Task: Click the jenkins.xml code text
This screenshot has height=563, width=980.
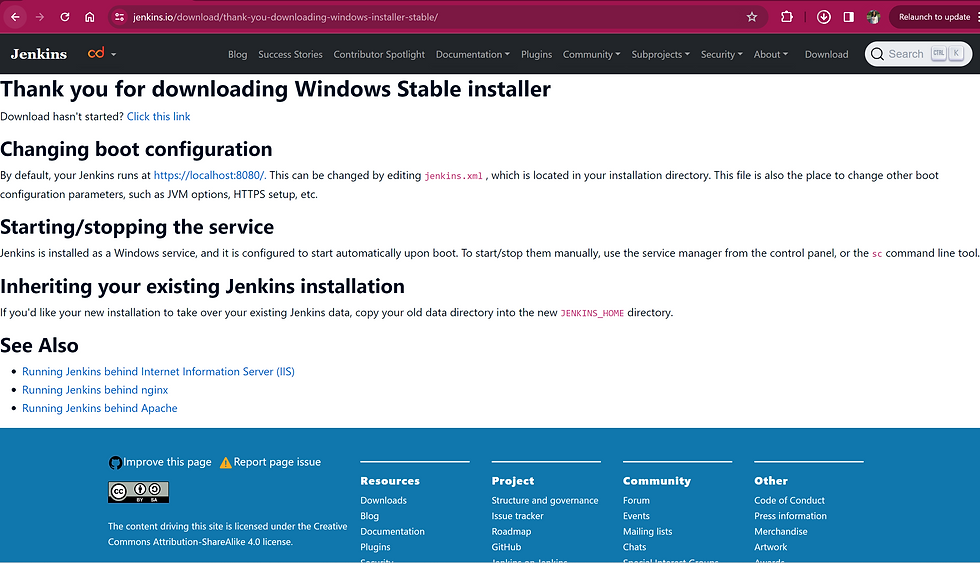Action: click(454, 176)
